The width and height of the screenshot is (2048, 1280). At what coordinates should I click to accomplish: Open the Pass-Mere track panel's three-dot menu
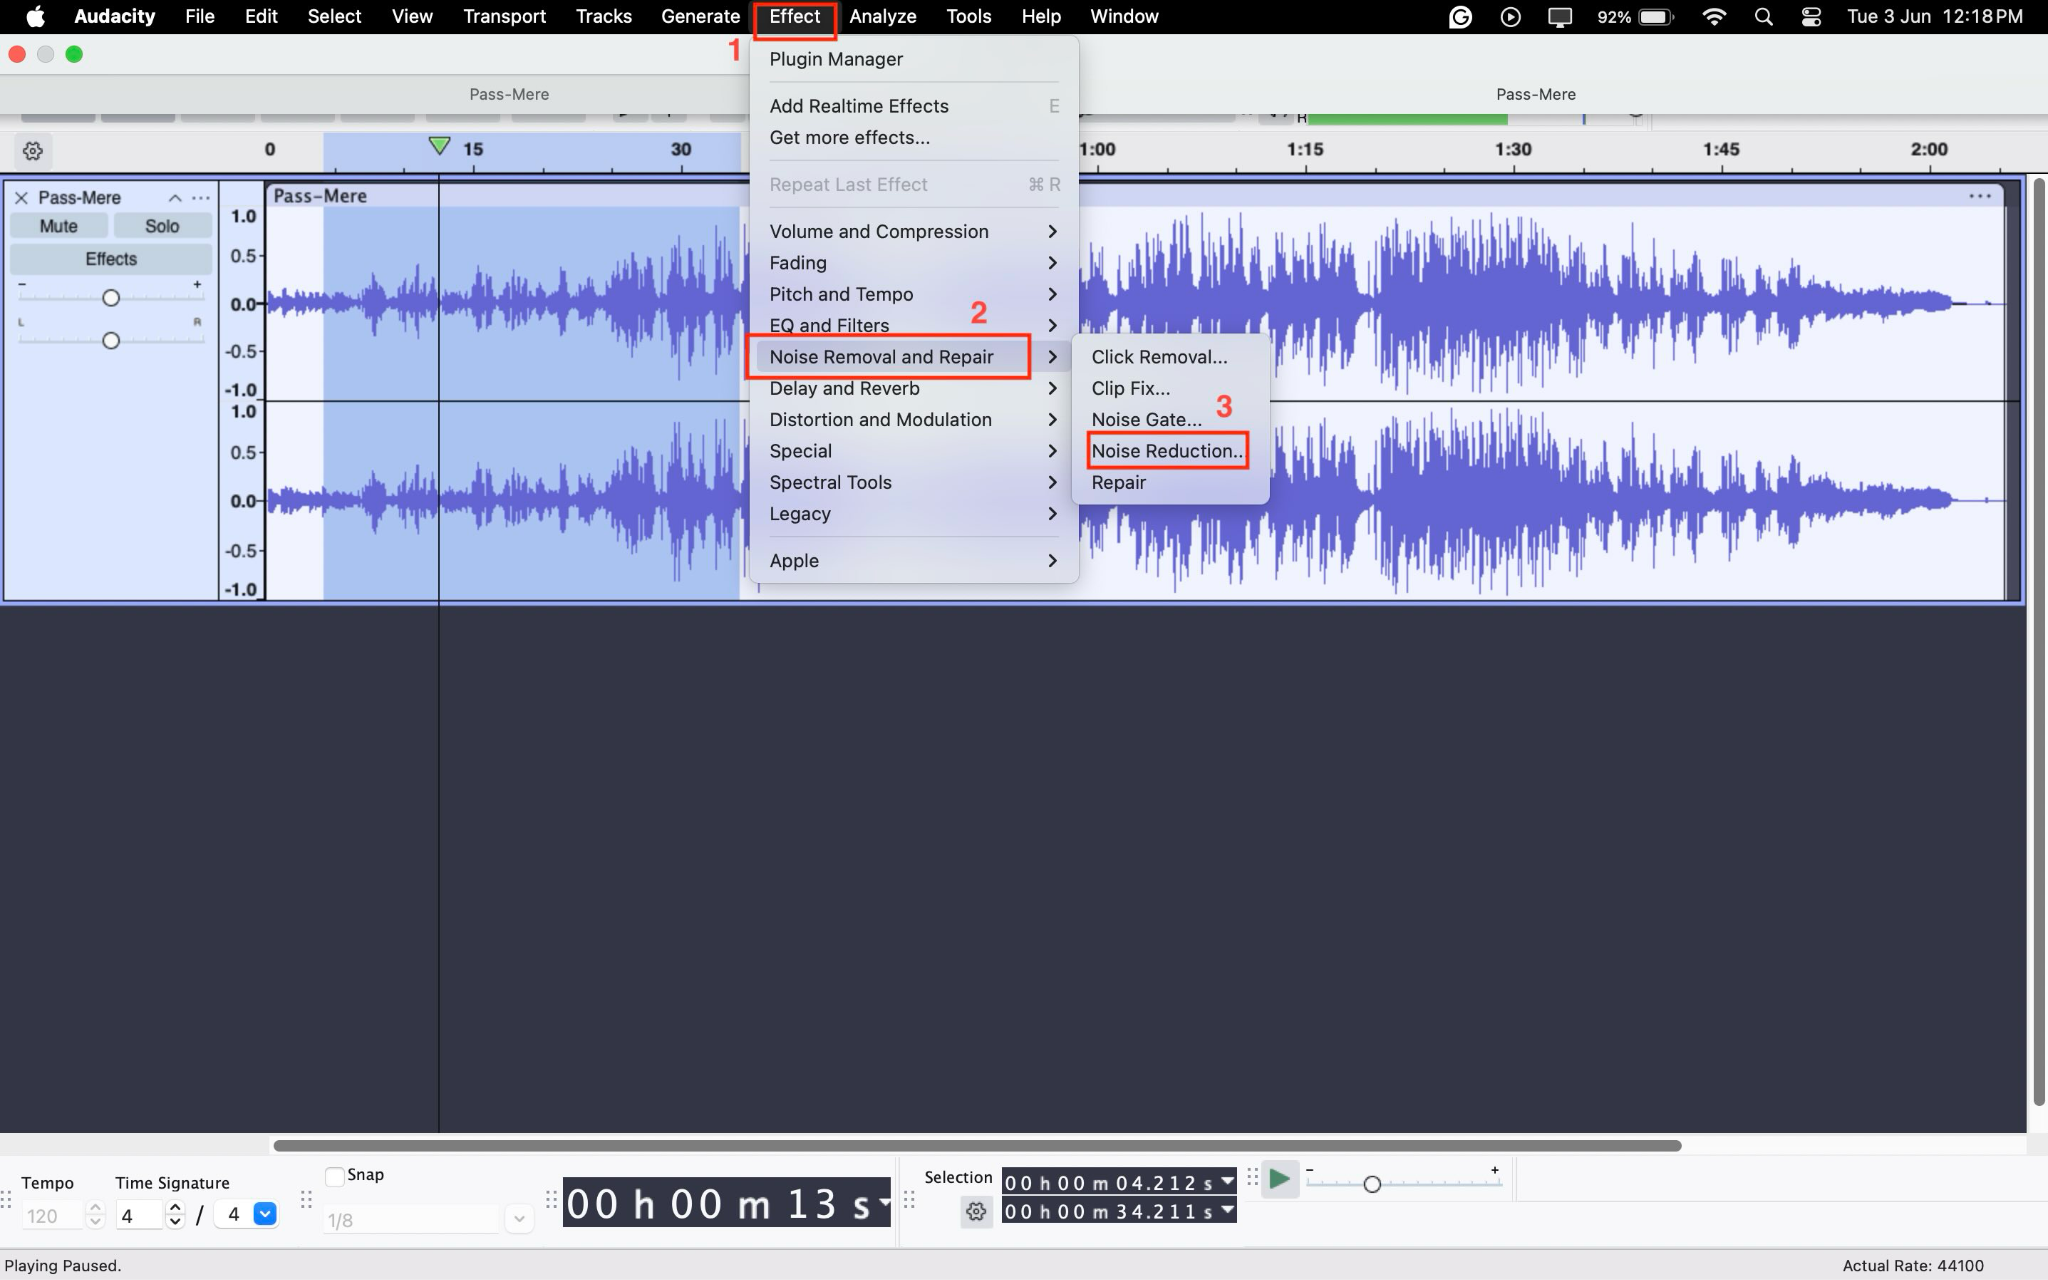tap(201, 198)
